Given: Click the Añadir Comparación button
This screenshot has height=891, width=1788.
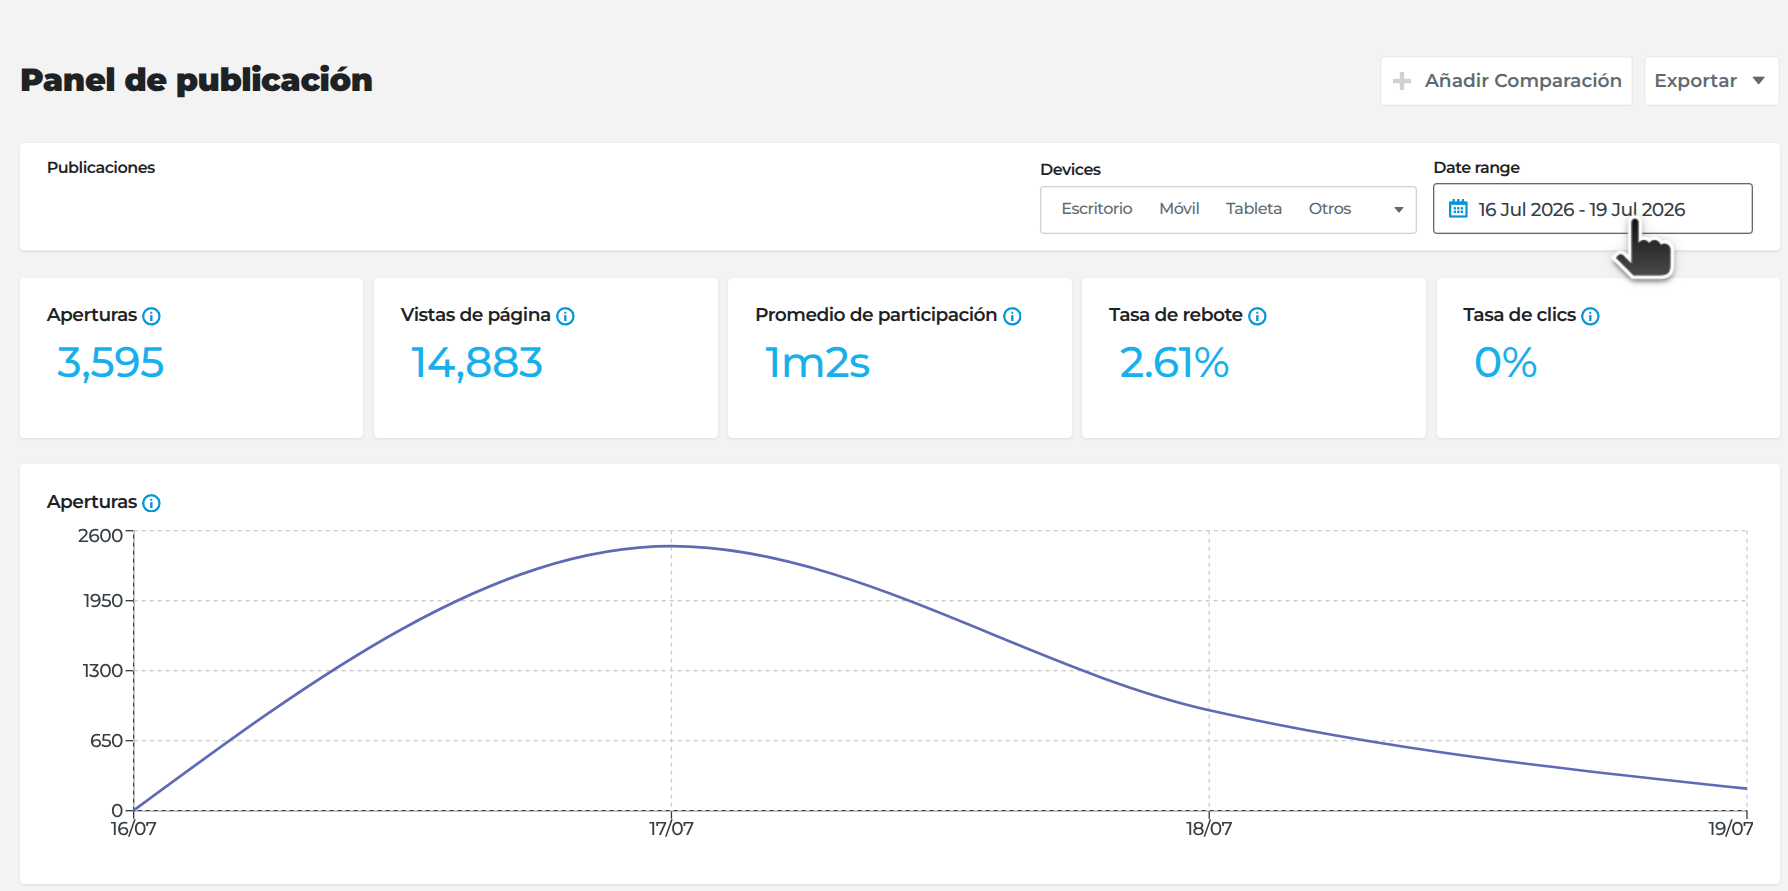Looking at the screenshot, I should click(1506, 81).
